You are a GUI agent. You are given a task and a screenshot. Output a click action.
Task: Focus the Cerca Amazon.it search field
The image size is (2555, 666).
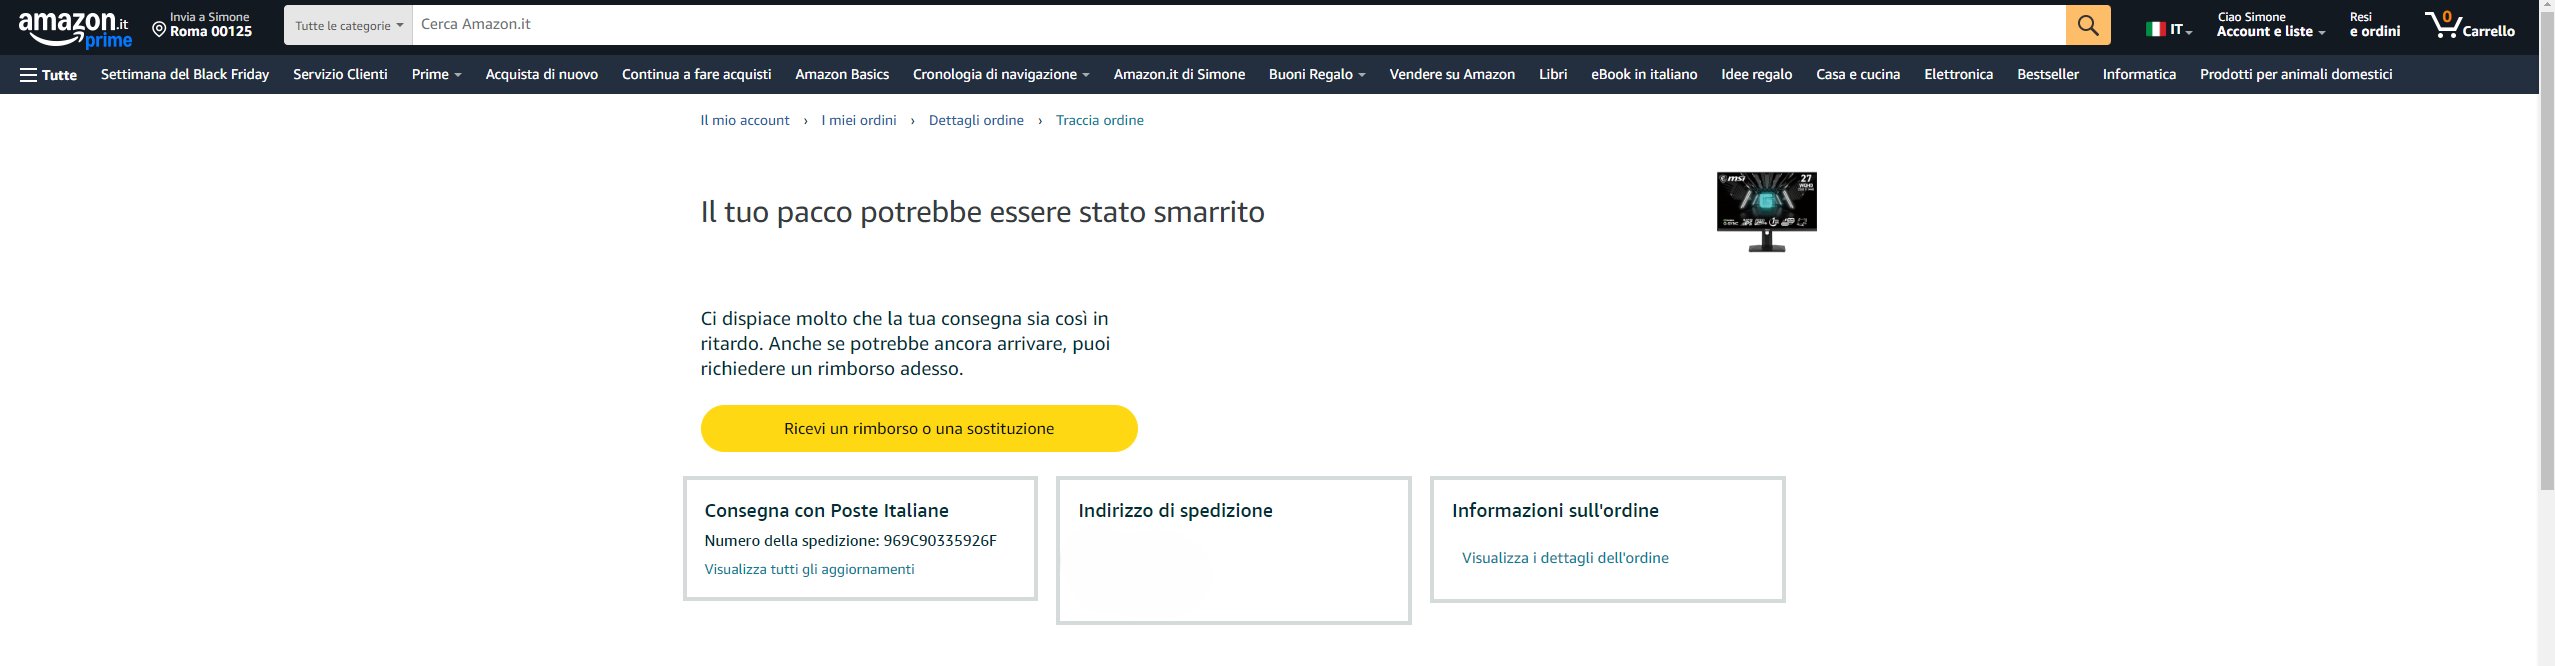click(x=1239, y=25)
